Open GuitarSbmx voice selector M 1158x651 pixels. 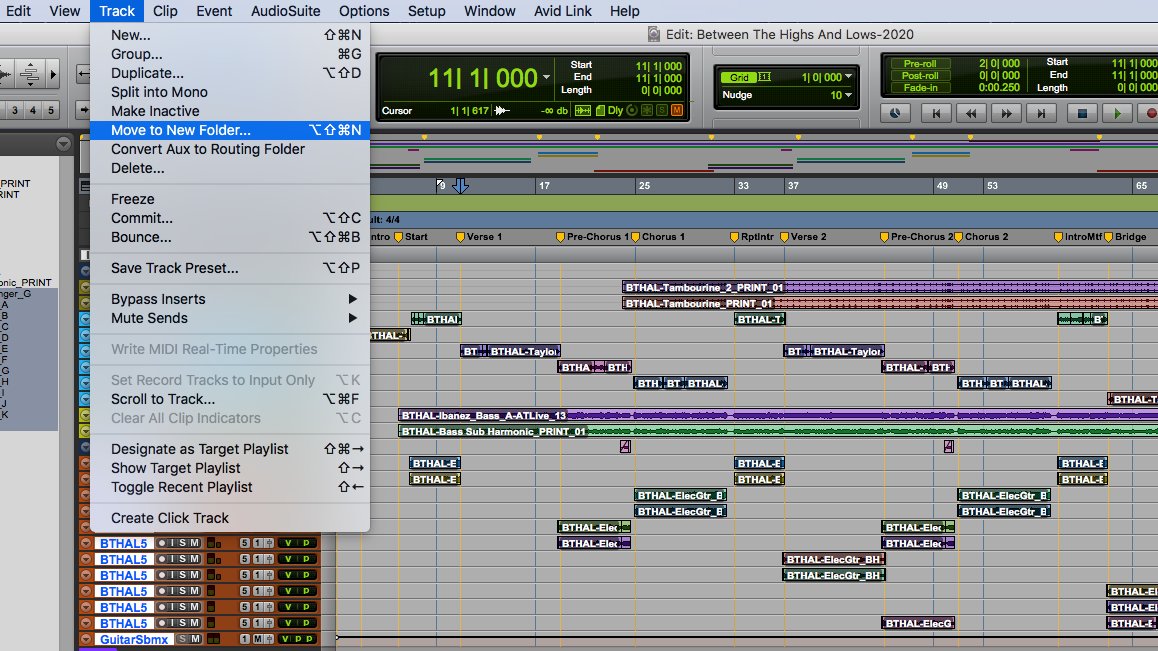(258, 638)
